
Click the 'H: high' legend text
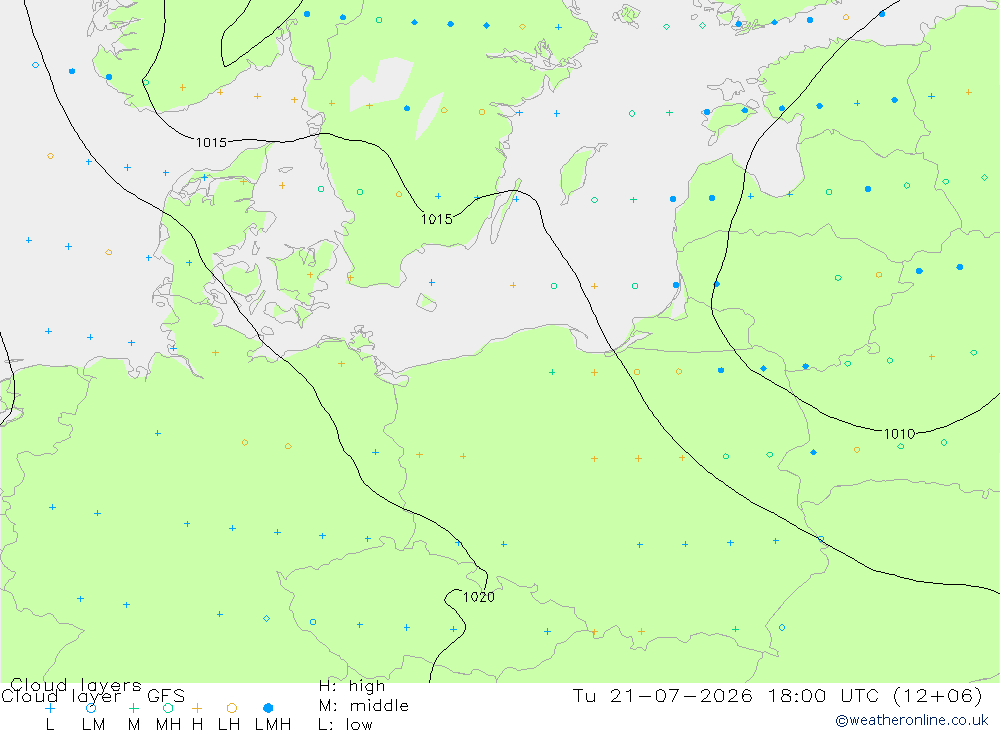[352, 686]
